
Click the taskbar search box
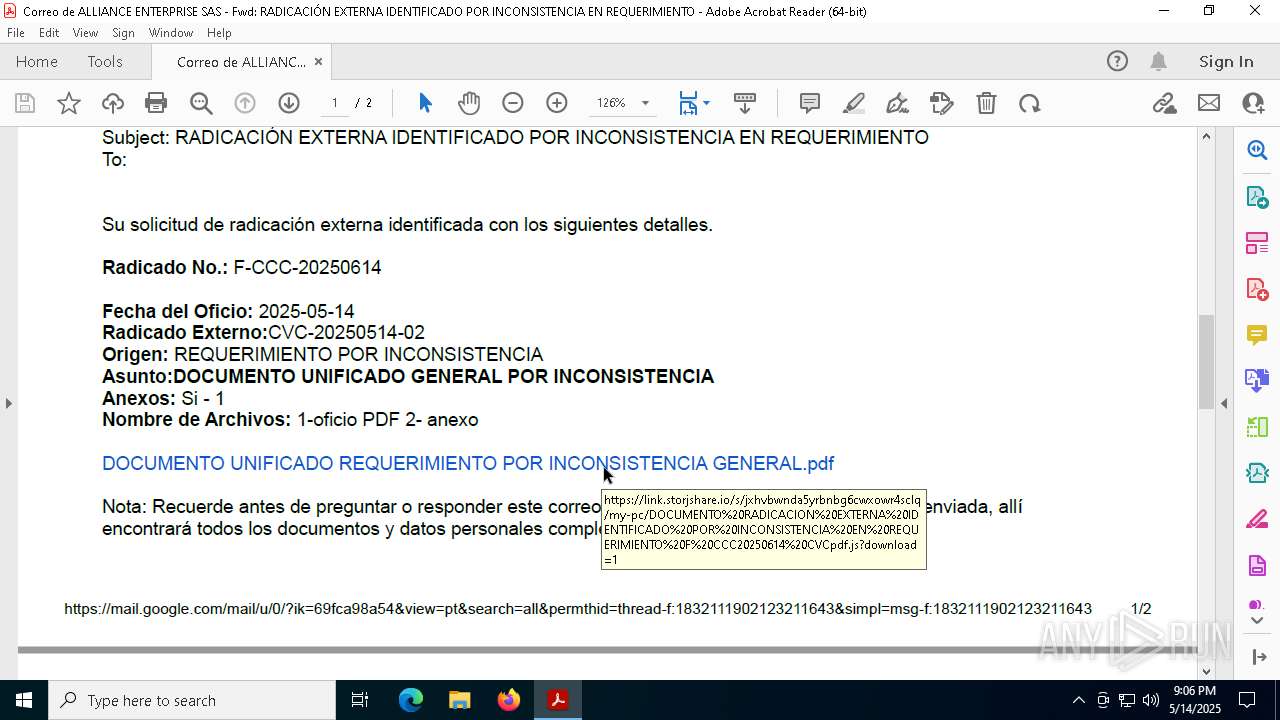tap(192, 700)
